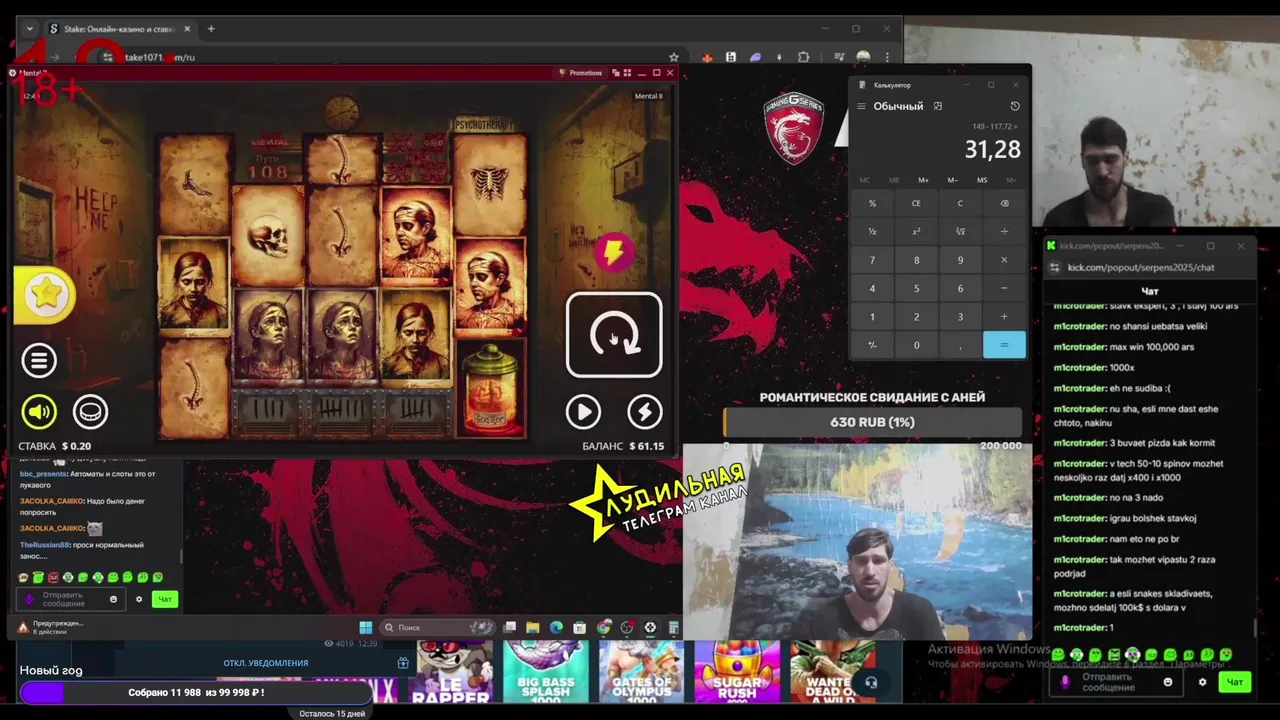Spin the slot reels with the big spin button
1280x720 pixels.
614,335
